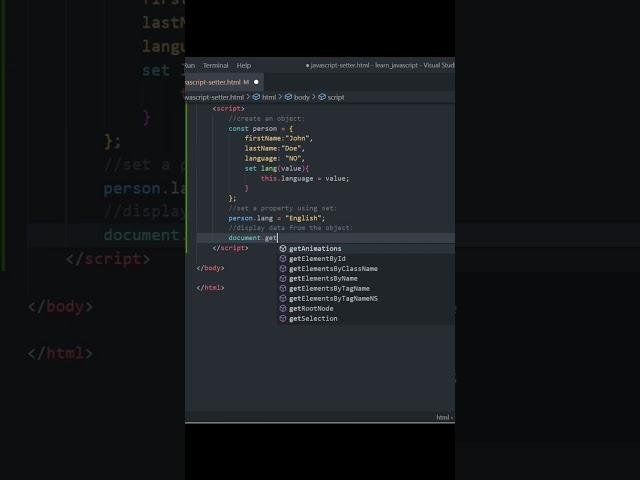Viewport: 640px width, 480px height.
Task: Click the html breadcrumb segment
Action: [269, 97]
